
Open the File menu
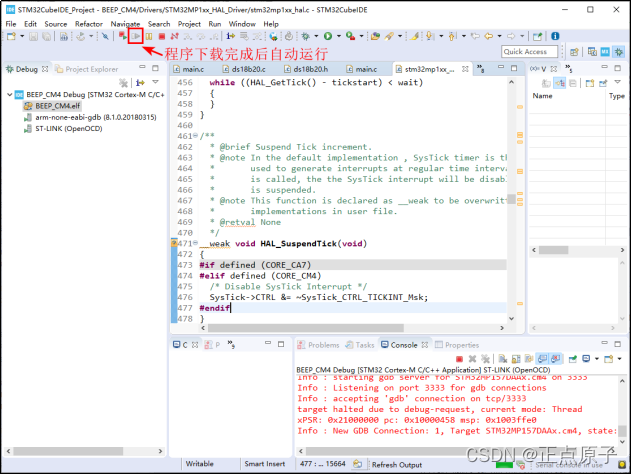tap(11, 24)
